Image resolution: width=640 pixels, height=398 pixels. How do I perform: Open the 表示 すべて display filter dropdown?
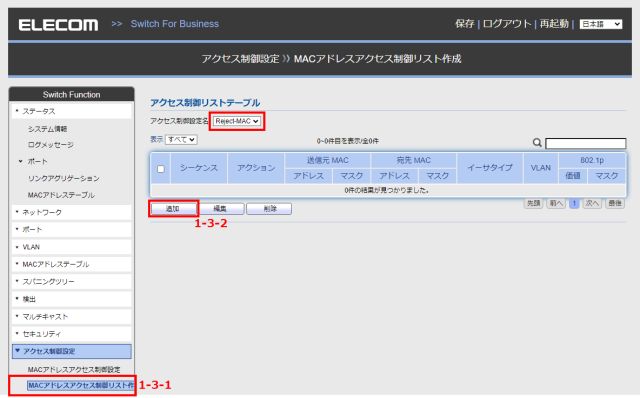pyautogui.click(x=181, y=140)
